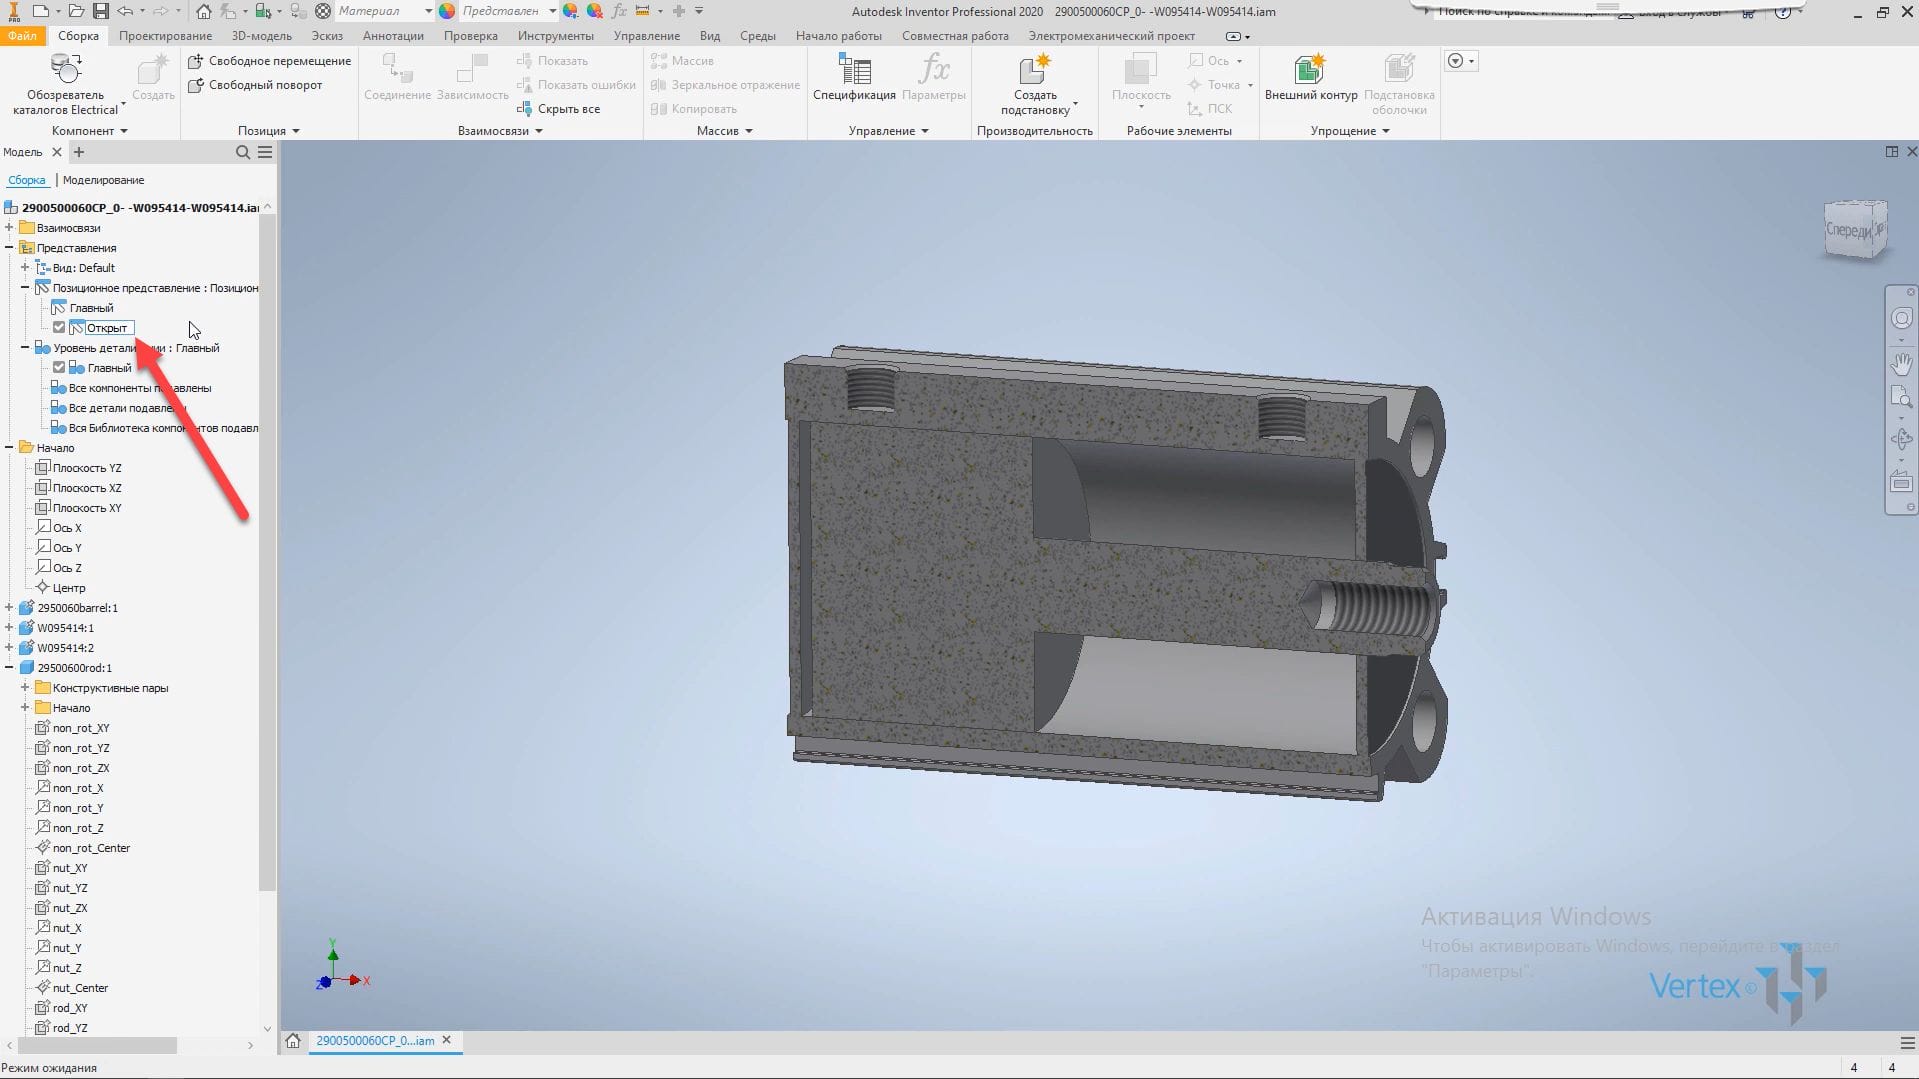Search the model browser with the magnifier icon

click(242, 152)
